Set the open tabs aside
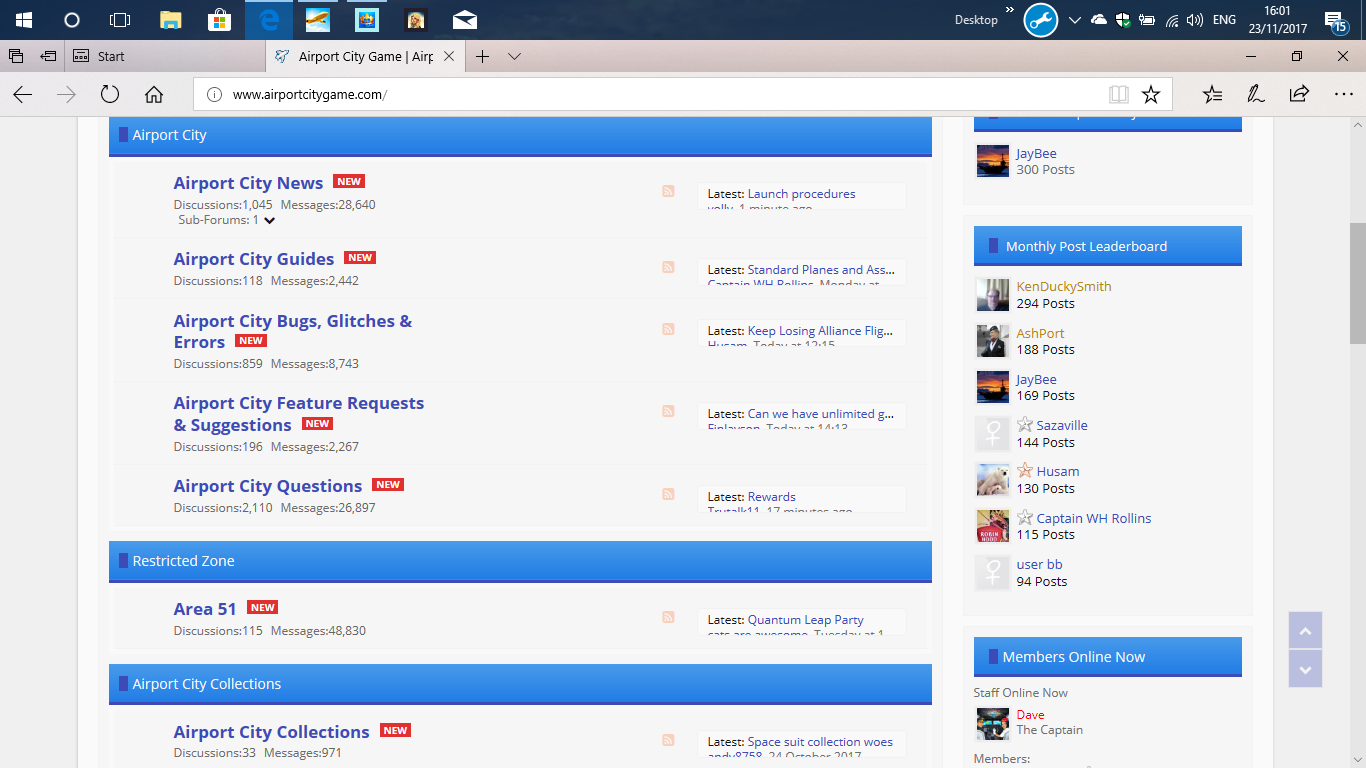 pos(48,56)
